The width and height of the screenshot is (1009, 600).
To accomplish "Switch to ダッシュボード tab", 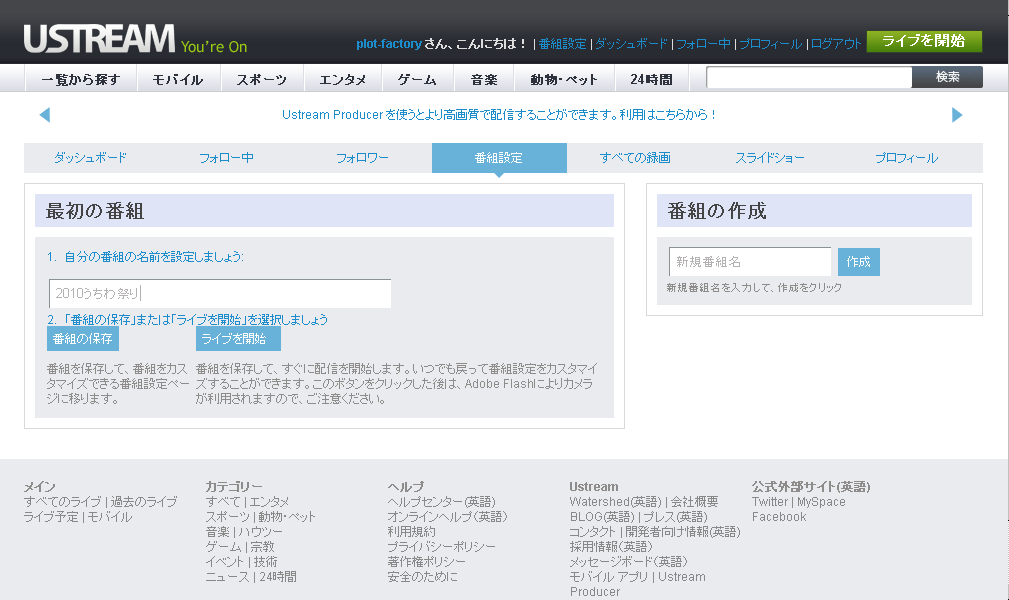I will pos(90,158).
